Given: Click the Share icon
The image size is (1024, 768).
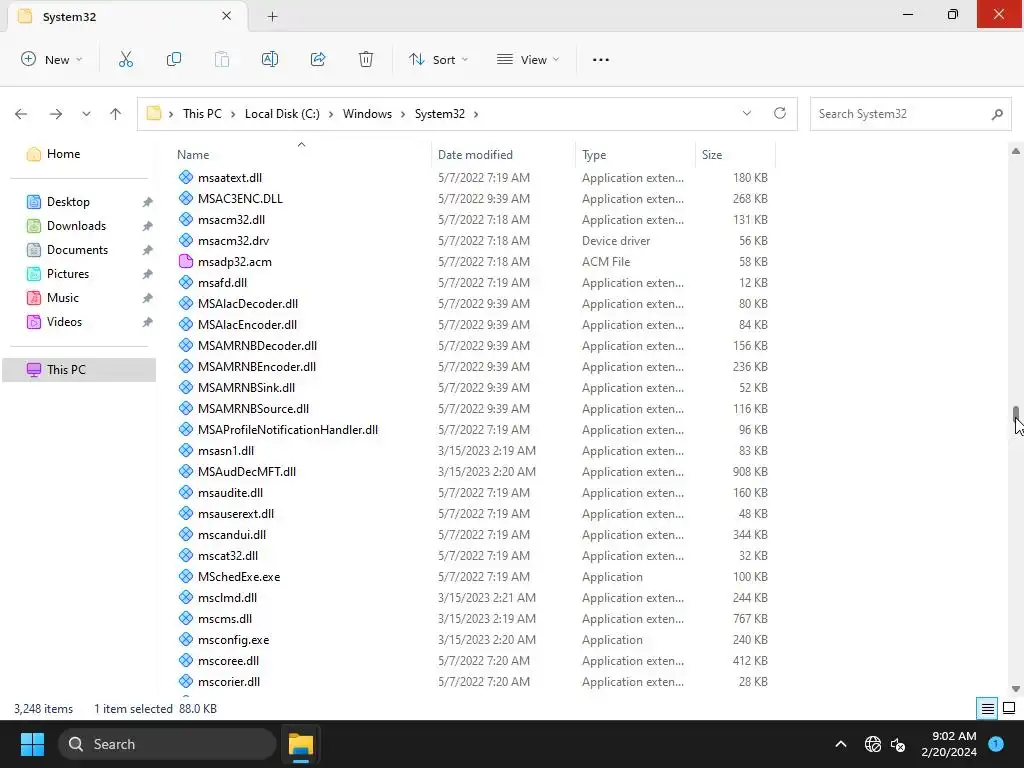Looking at the screenshot, I should (318, 59).
